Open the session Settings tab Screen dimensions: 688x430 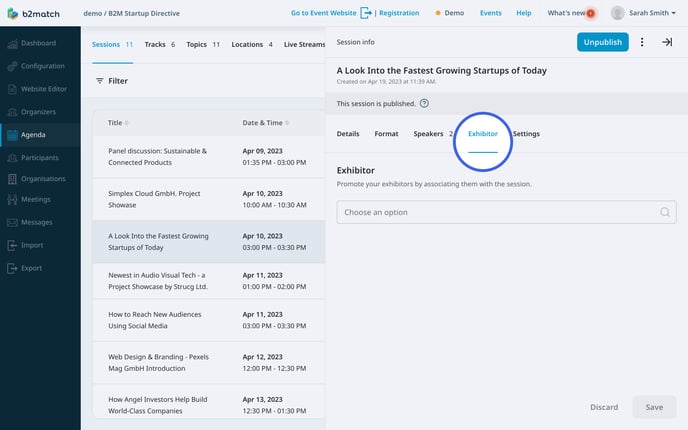[x=526, y=134]
